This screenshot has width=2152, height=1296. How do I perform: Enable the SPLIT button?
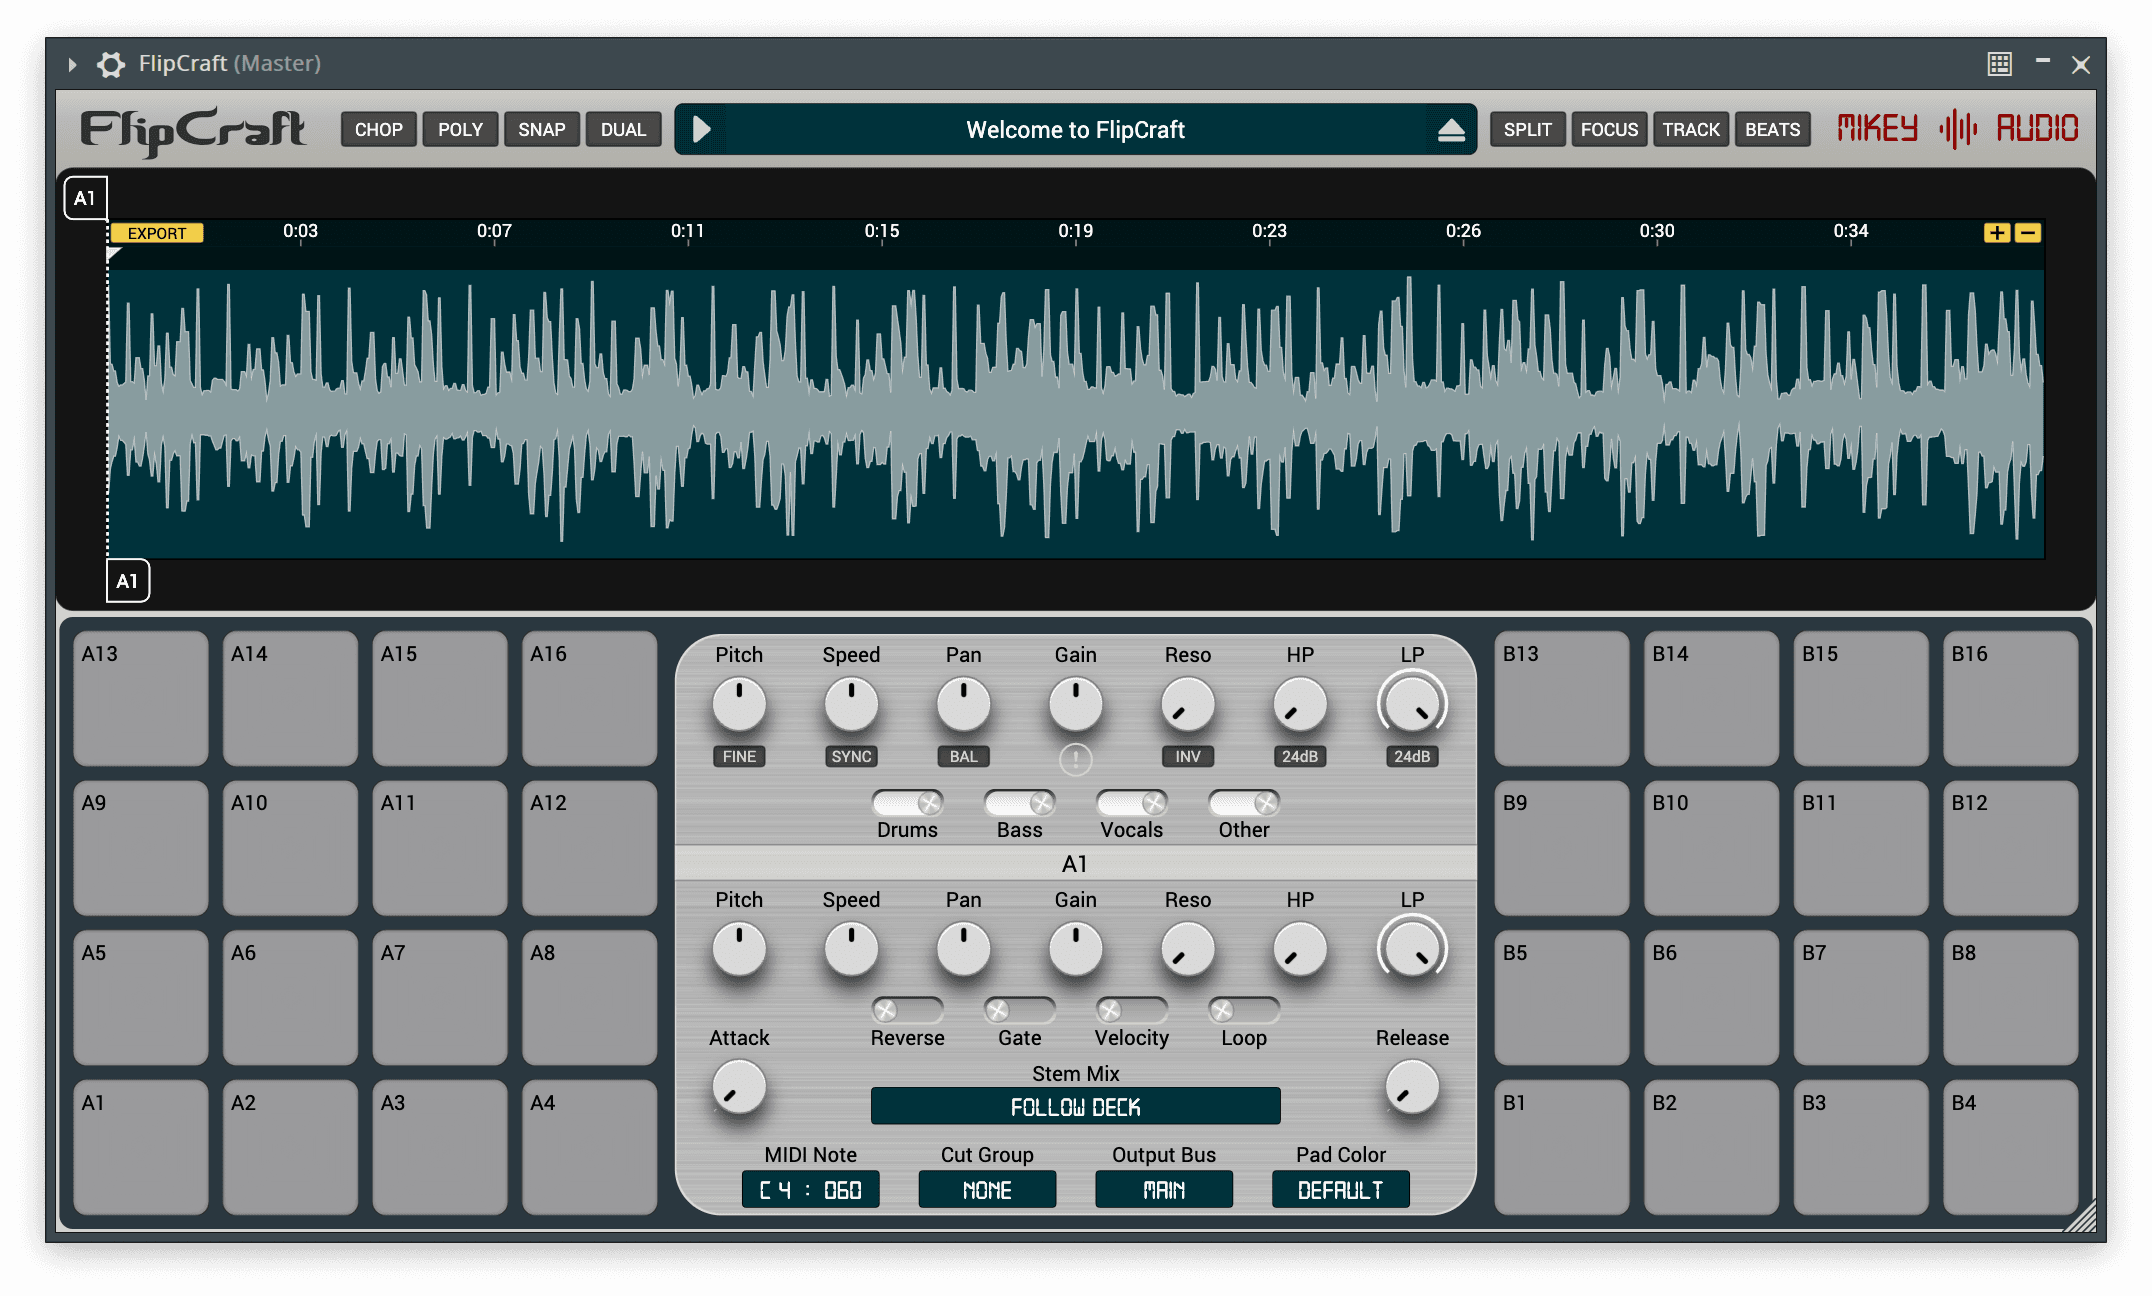(1528, 130)
